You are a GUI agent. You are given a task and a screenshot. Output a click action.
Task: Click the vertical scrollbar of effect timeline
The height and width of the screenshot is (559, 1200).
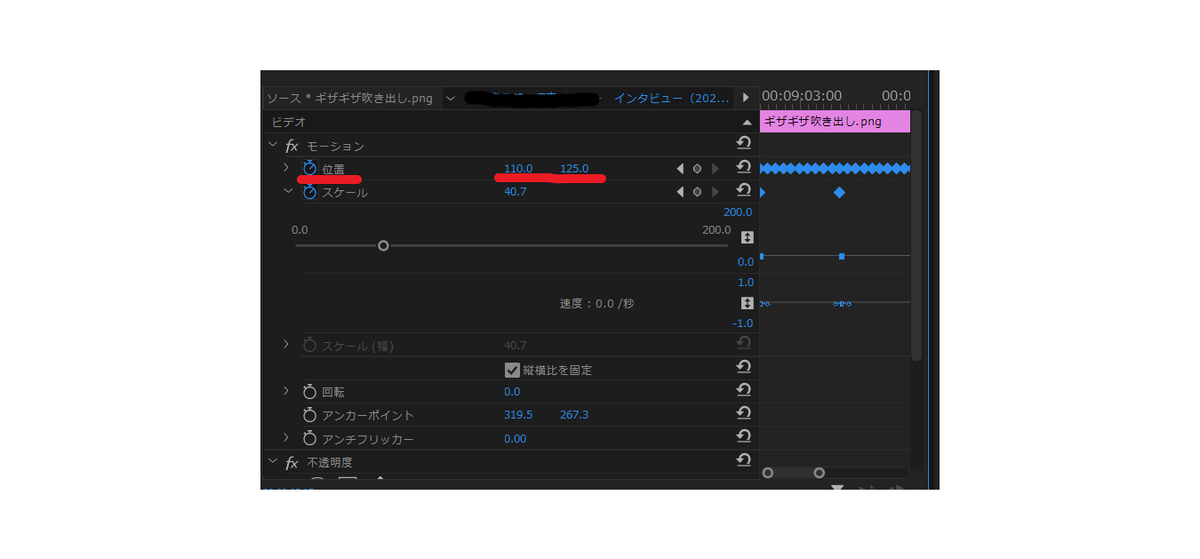click(x=917, y=235)
